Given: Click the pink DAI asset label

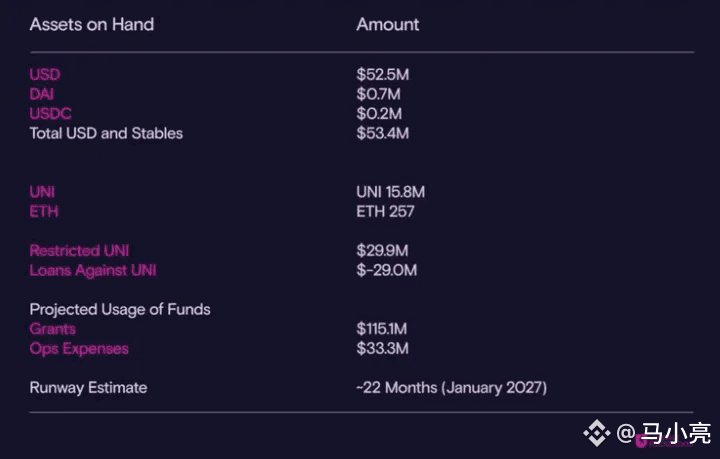Looking at the screenshot, I should click(x=42, y=94).
